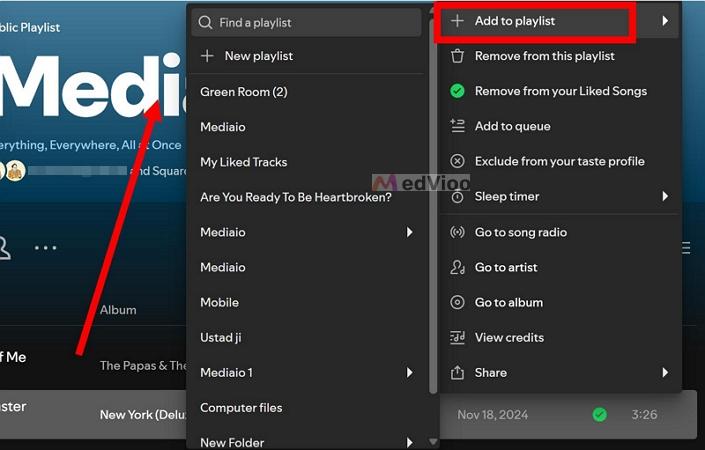Choose the Mobile playlist

coord(307,302)
